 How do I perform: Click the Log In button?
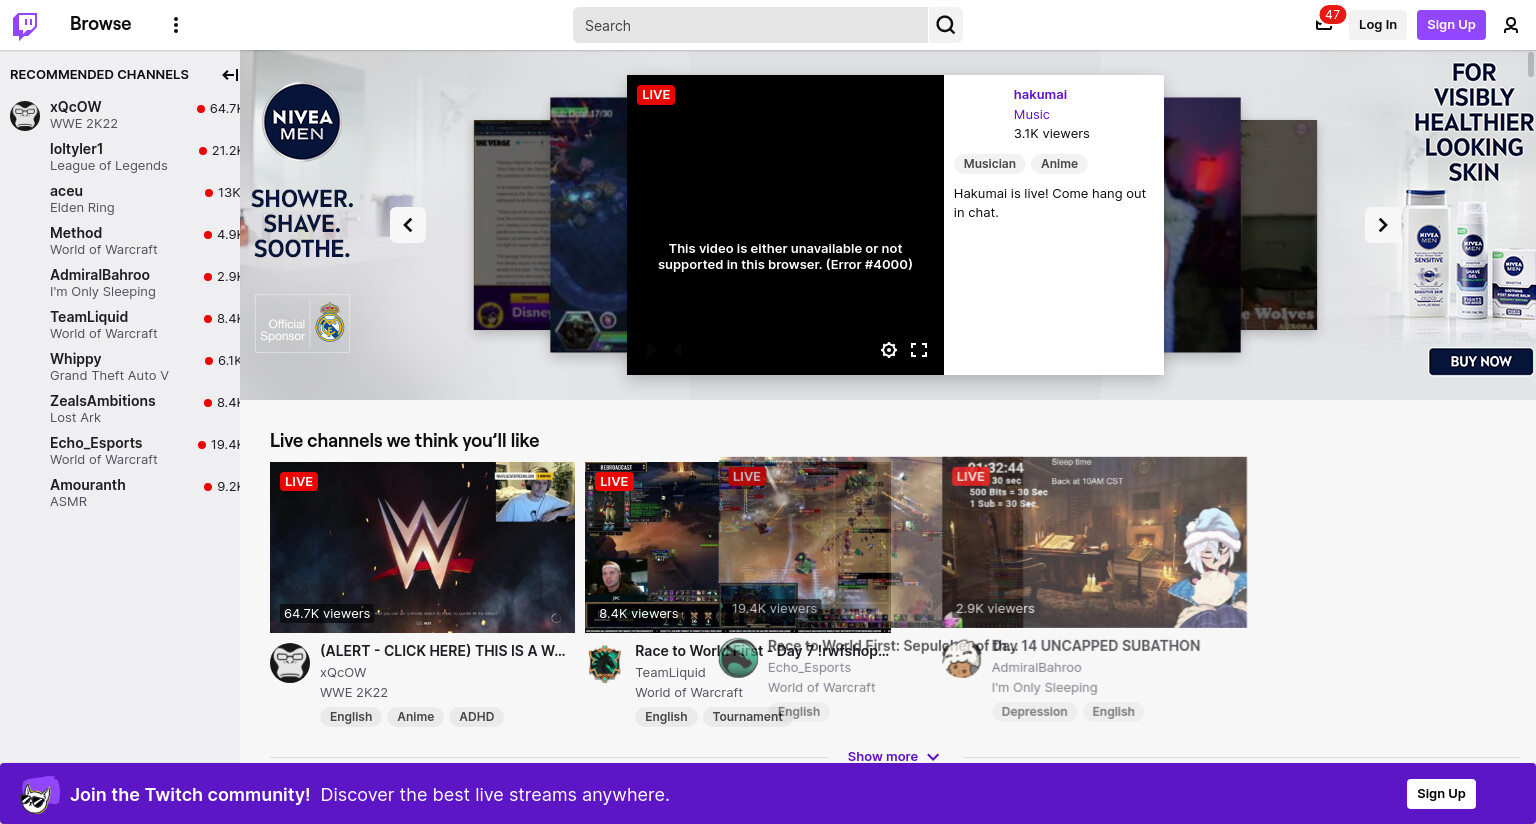point(1378,25)
